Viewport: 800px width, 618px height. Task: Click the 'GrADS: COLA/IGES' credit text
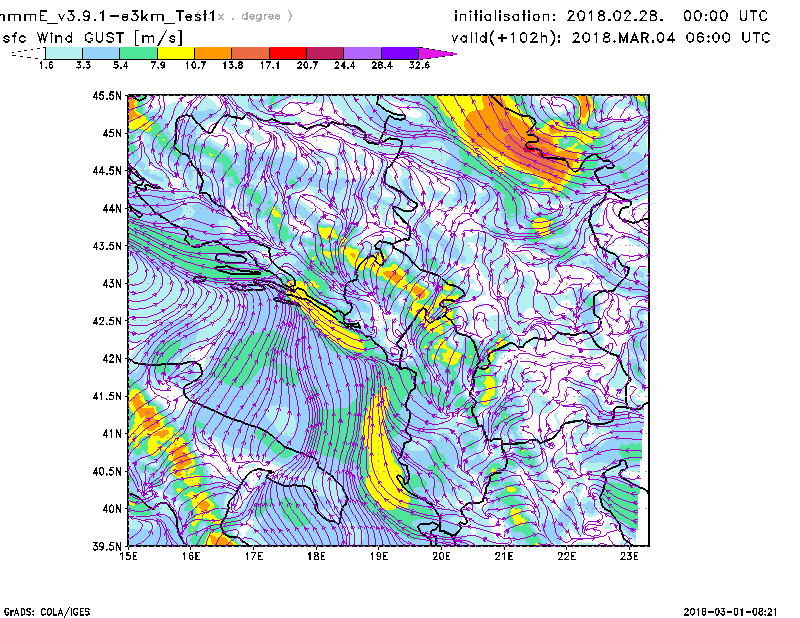pos(47,612)
